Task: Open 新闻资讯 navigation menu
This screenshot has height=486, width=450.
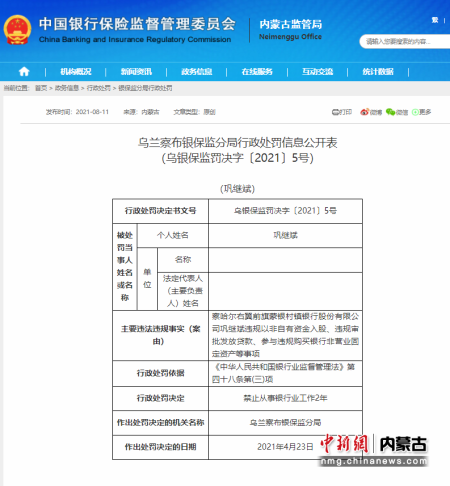Action: coord(136,72)
